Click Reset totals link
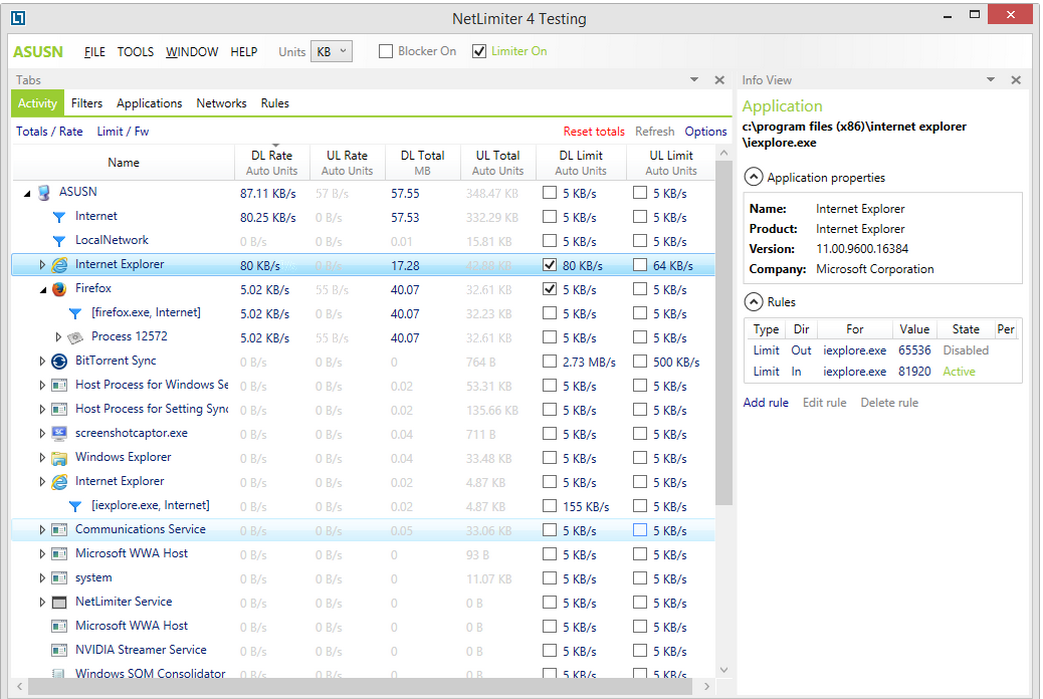This screenshot has height=699, width=1043. click(593, 132)
